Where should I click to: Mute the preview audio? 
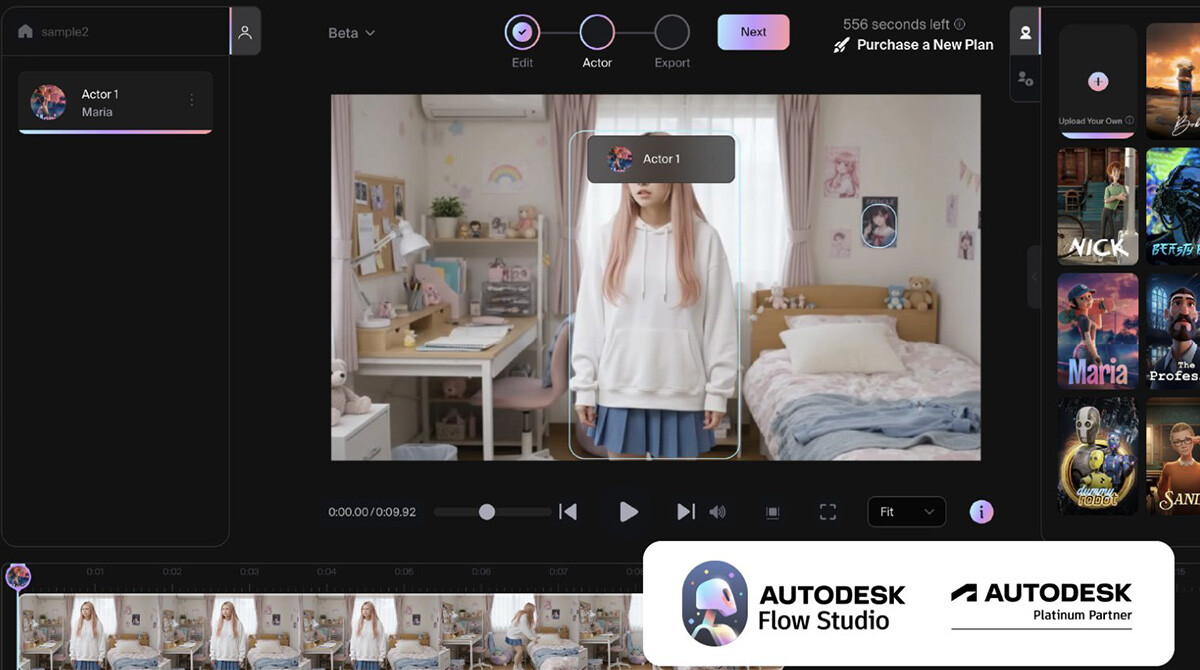718,512
